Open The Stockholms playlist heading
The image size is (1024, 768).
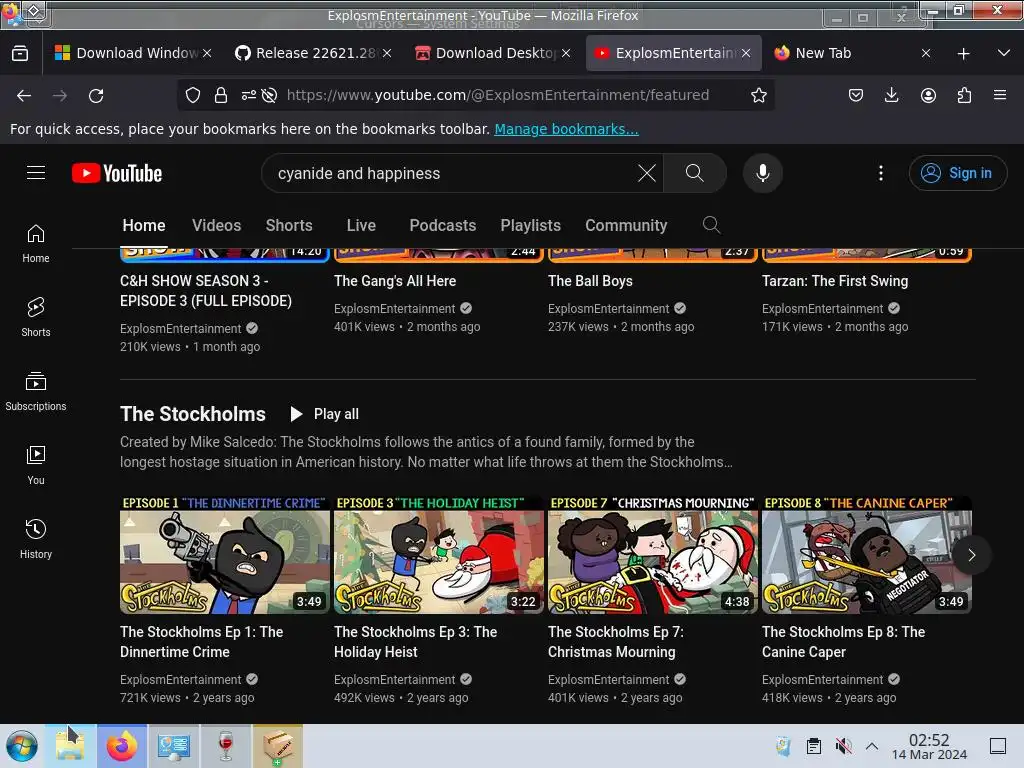193,414
